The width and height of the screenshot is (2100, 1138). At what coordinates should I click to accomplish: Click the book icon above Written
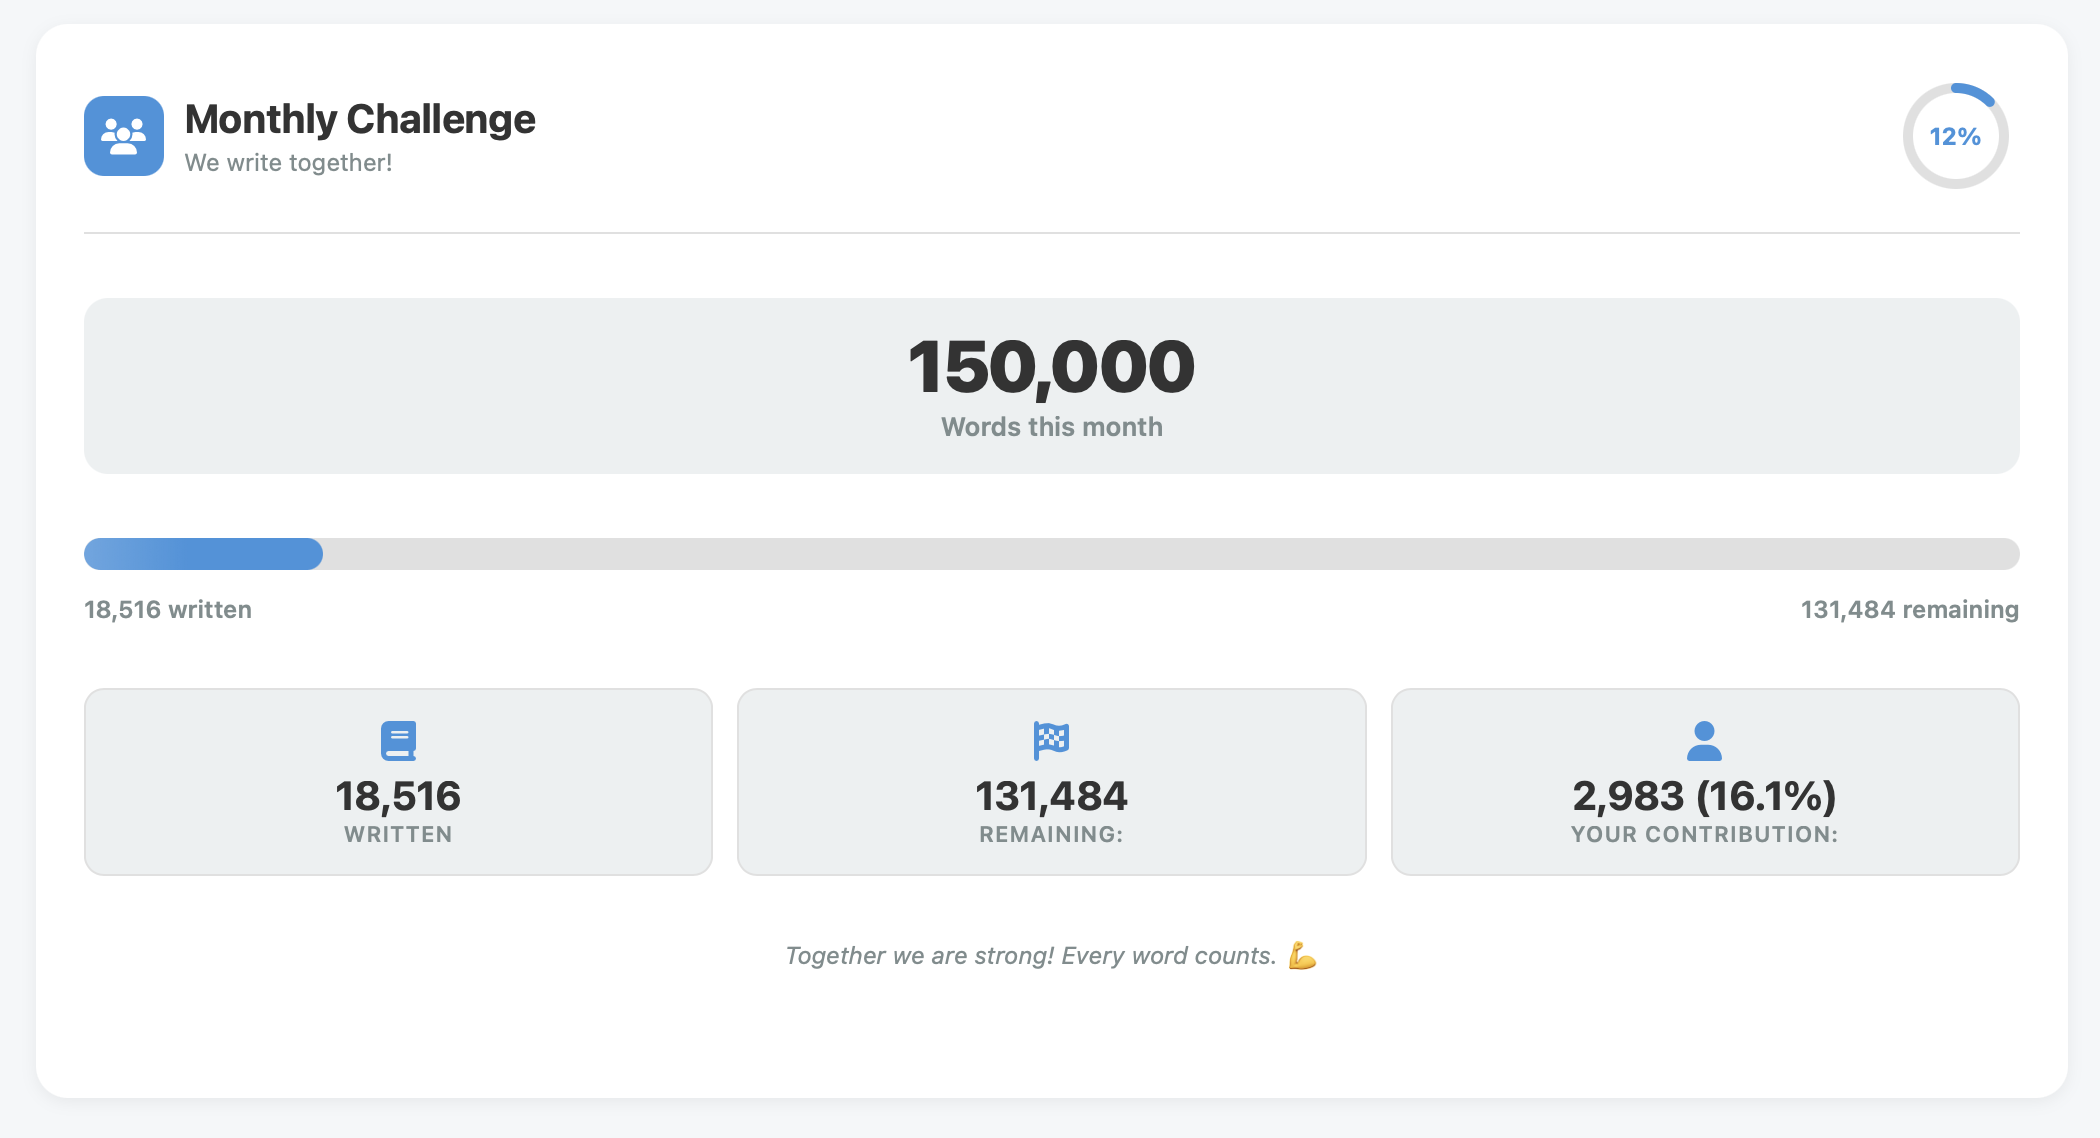click(398, 741)
